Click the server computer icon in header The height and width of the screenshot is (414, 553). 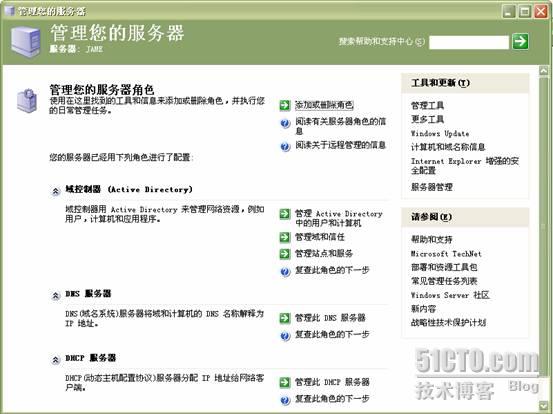25,41
